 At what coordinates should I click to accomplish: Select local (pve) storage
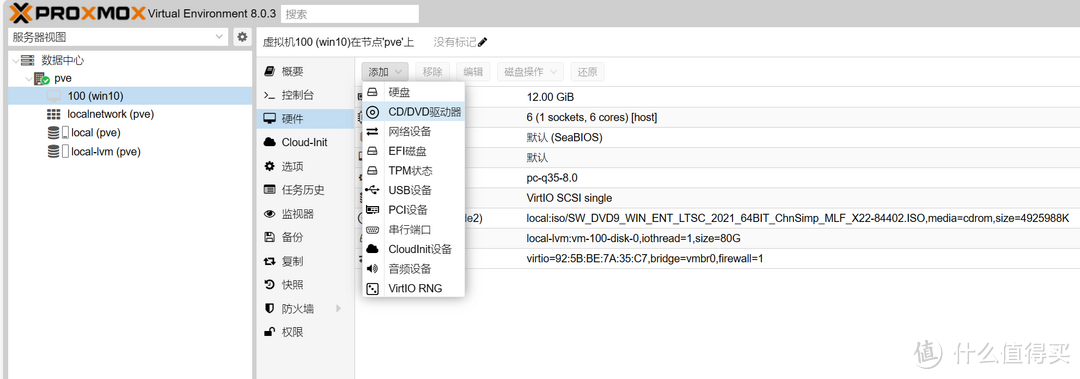pos(96,132)
